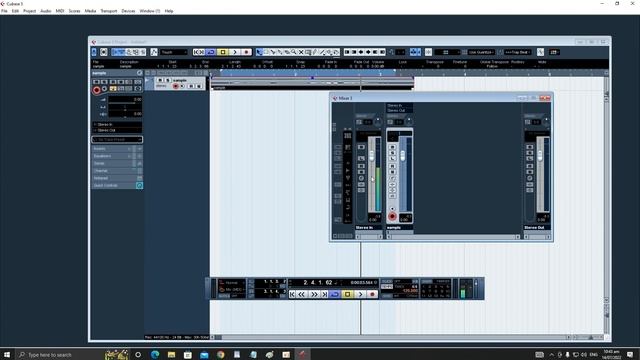
Task: Click the Windows Start button
Action: click(x=7, y=355)
